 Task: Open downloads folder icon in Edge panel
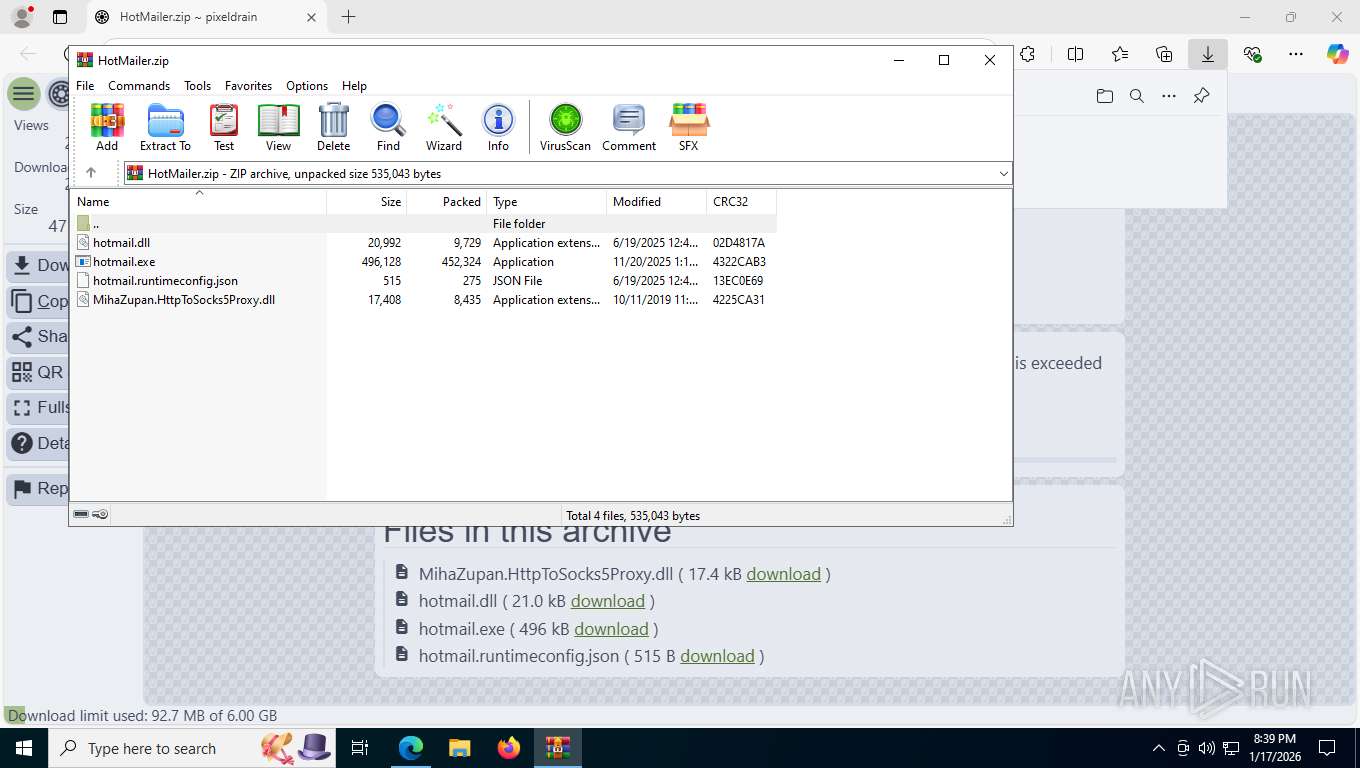click(1104, 96)
